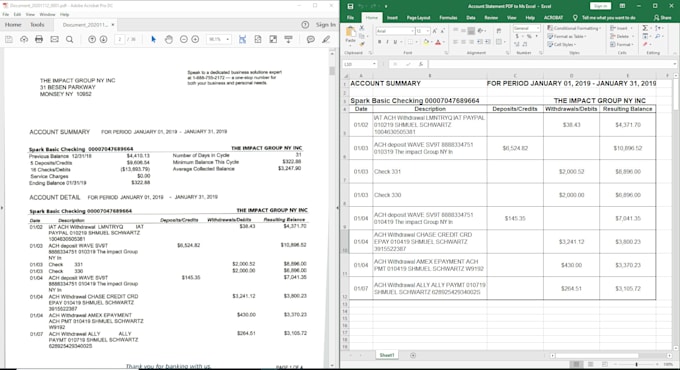
Task: Open Conditional Formatting dropdown
Action: point(574,28)
